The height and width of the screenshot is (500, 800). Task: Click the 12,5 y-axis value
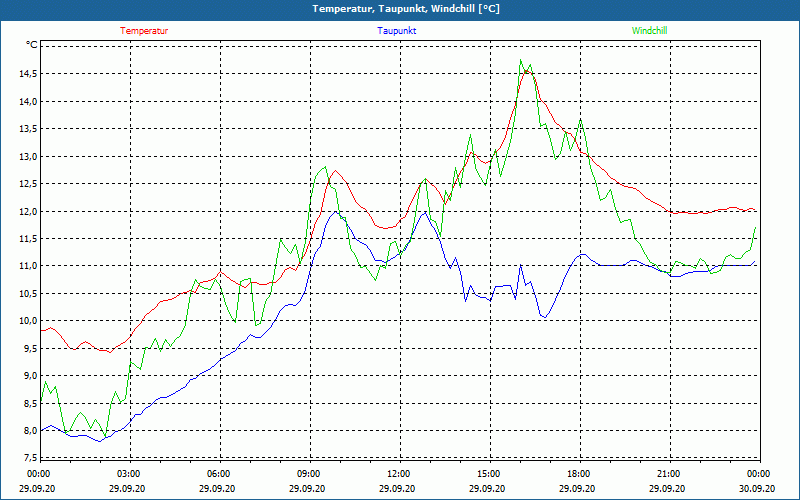[28, 184]
